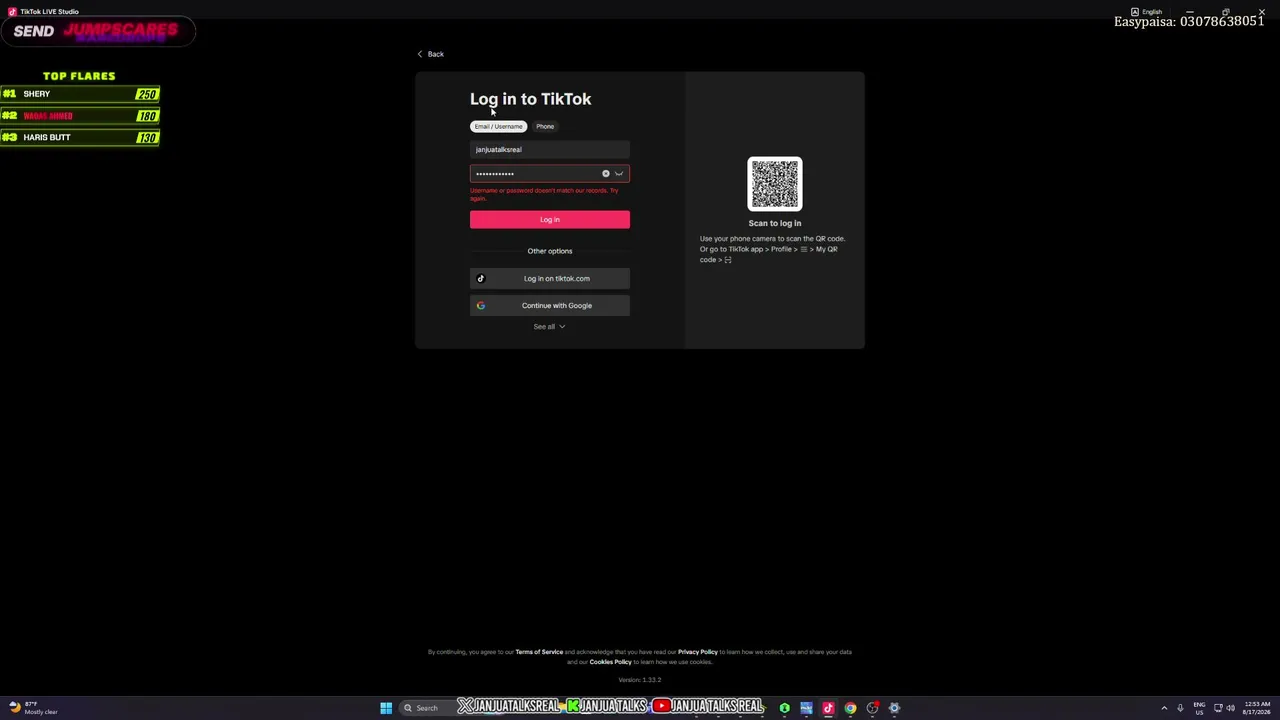Click the TikTok icon beside tiktok.com login

pos(481,279)
